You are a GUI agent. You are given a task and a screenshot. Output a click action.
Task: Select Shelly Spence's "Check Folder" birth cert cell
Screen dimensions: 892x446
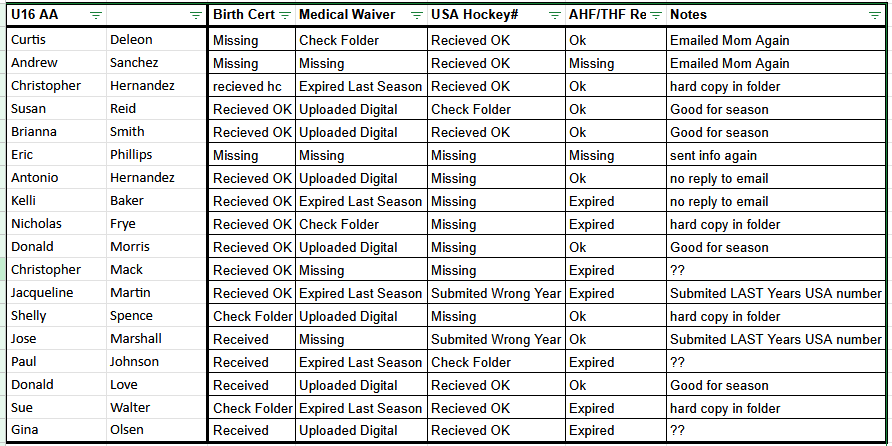(x=252, y=316)
